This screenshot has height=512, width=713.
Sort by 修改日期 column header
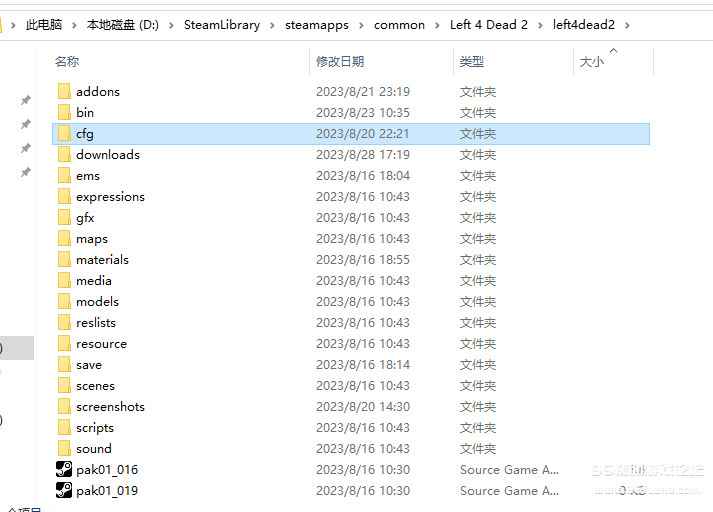pyautogui.click(x=340, y=61)
